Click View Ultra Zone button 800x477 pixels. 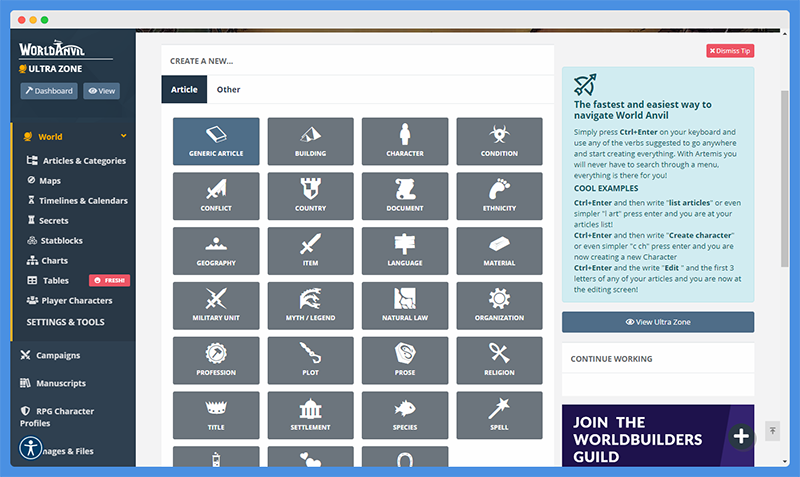(658, 322)
